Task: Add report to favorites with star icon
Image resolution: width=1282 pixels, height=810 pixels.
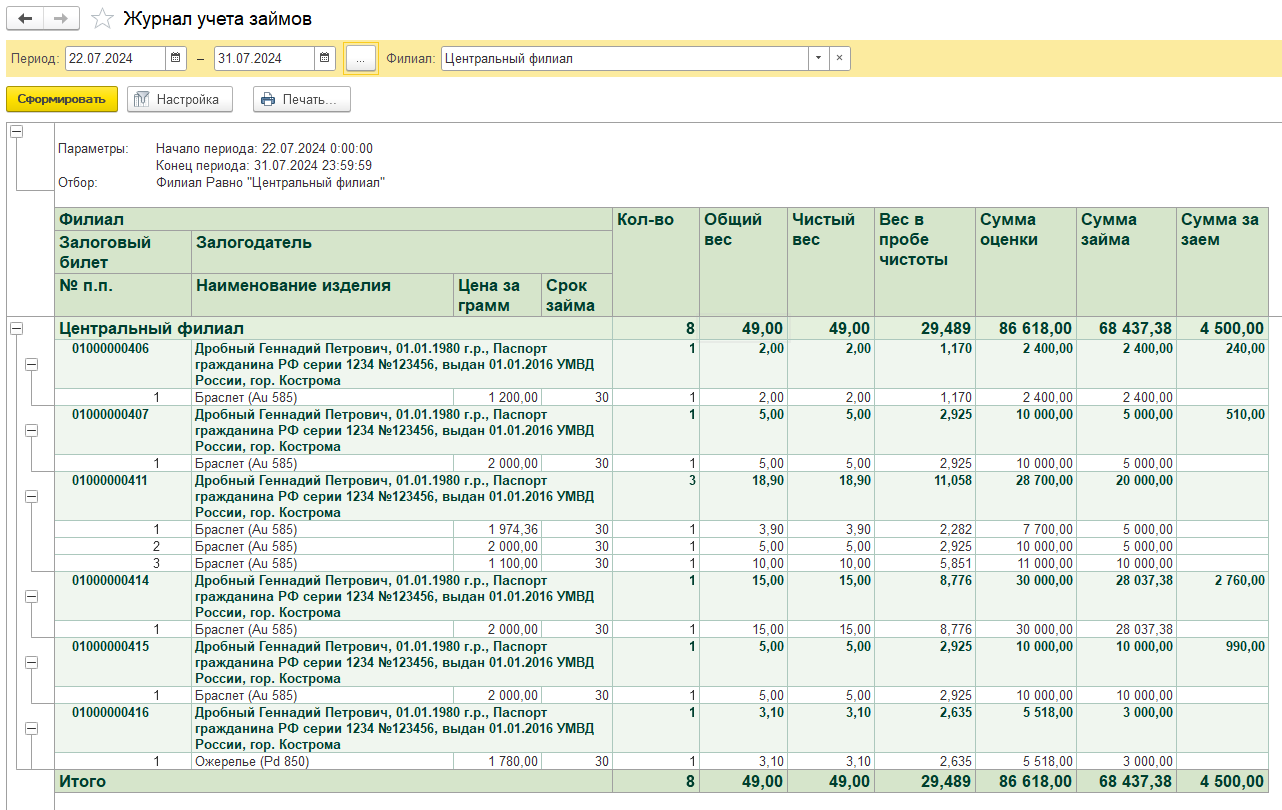Action: point(101,19)
